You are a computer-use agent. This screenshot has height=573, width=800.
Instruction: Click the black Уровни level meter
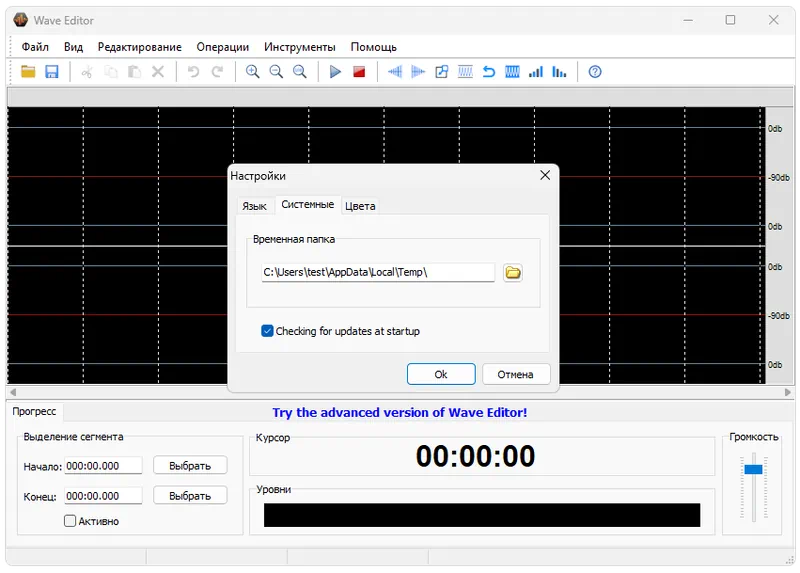click(x=482, y=515)
